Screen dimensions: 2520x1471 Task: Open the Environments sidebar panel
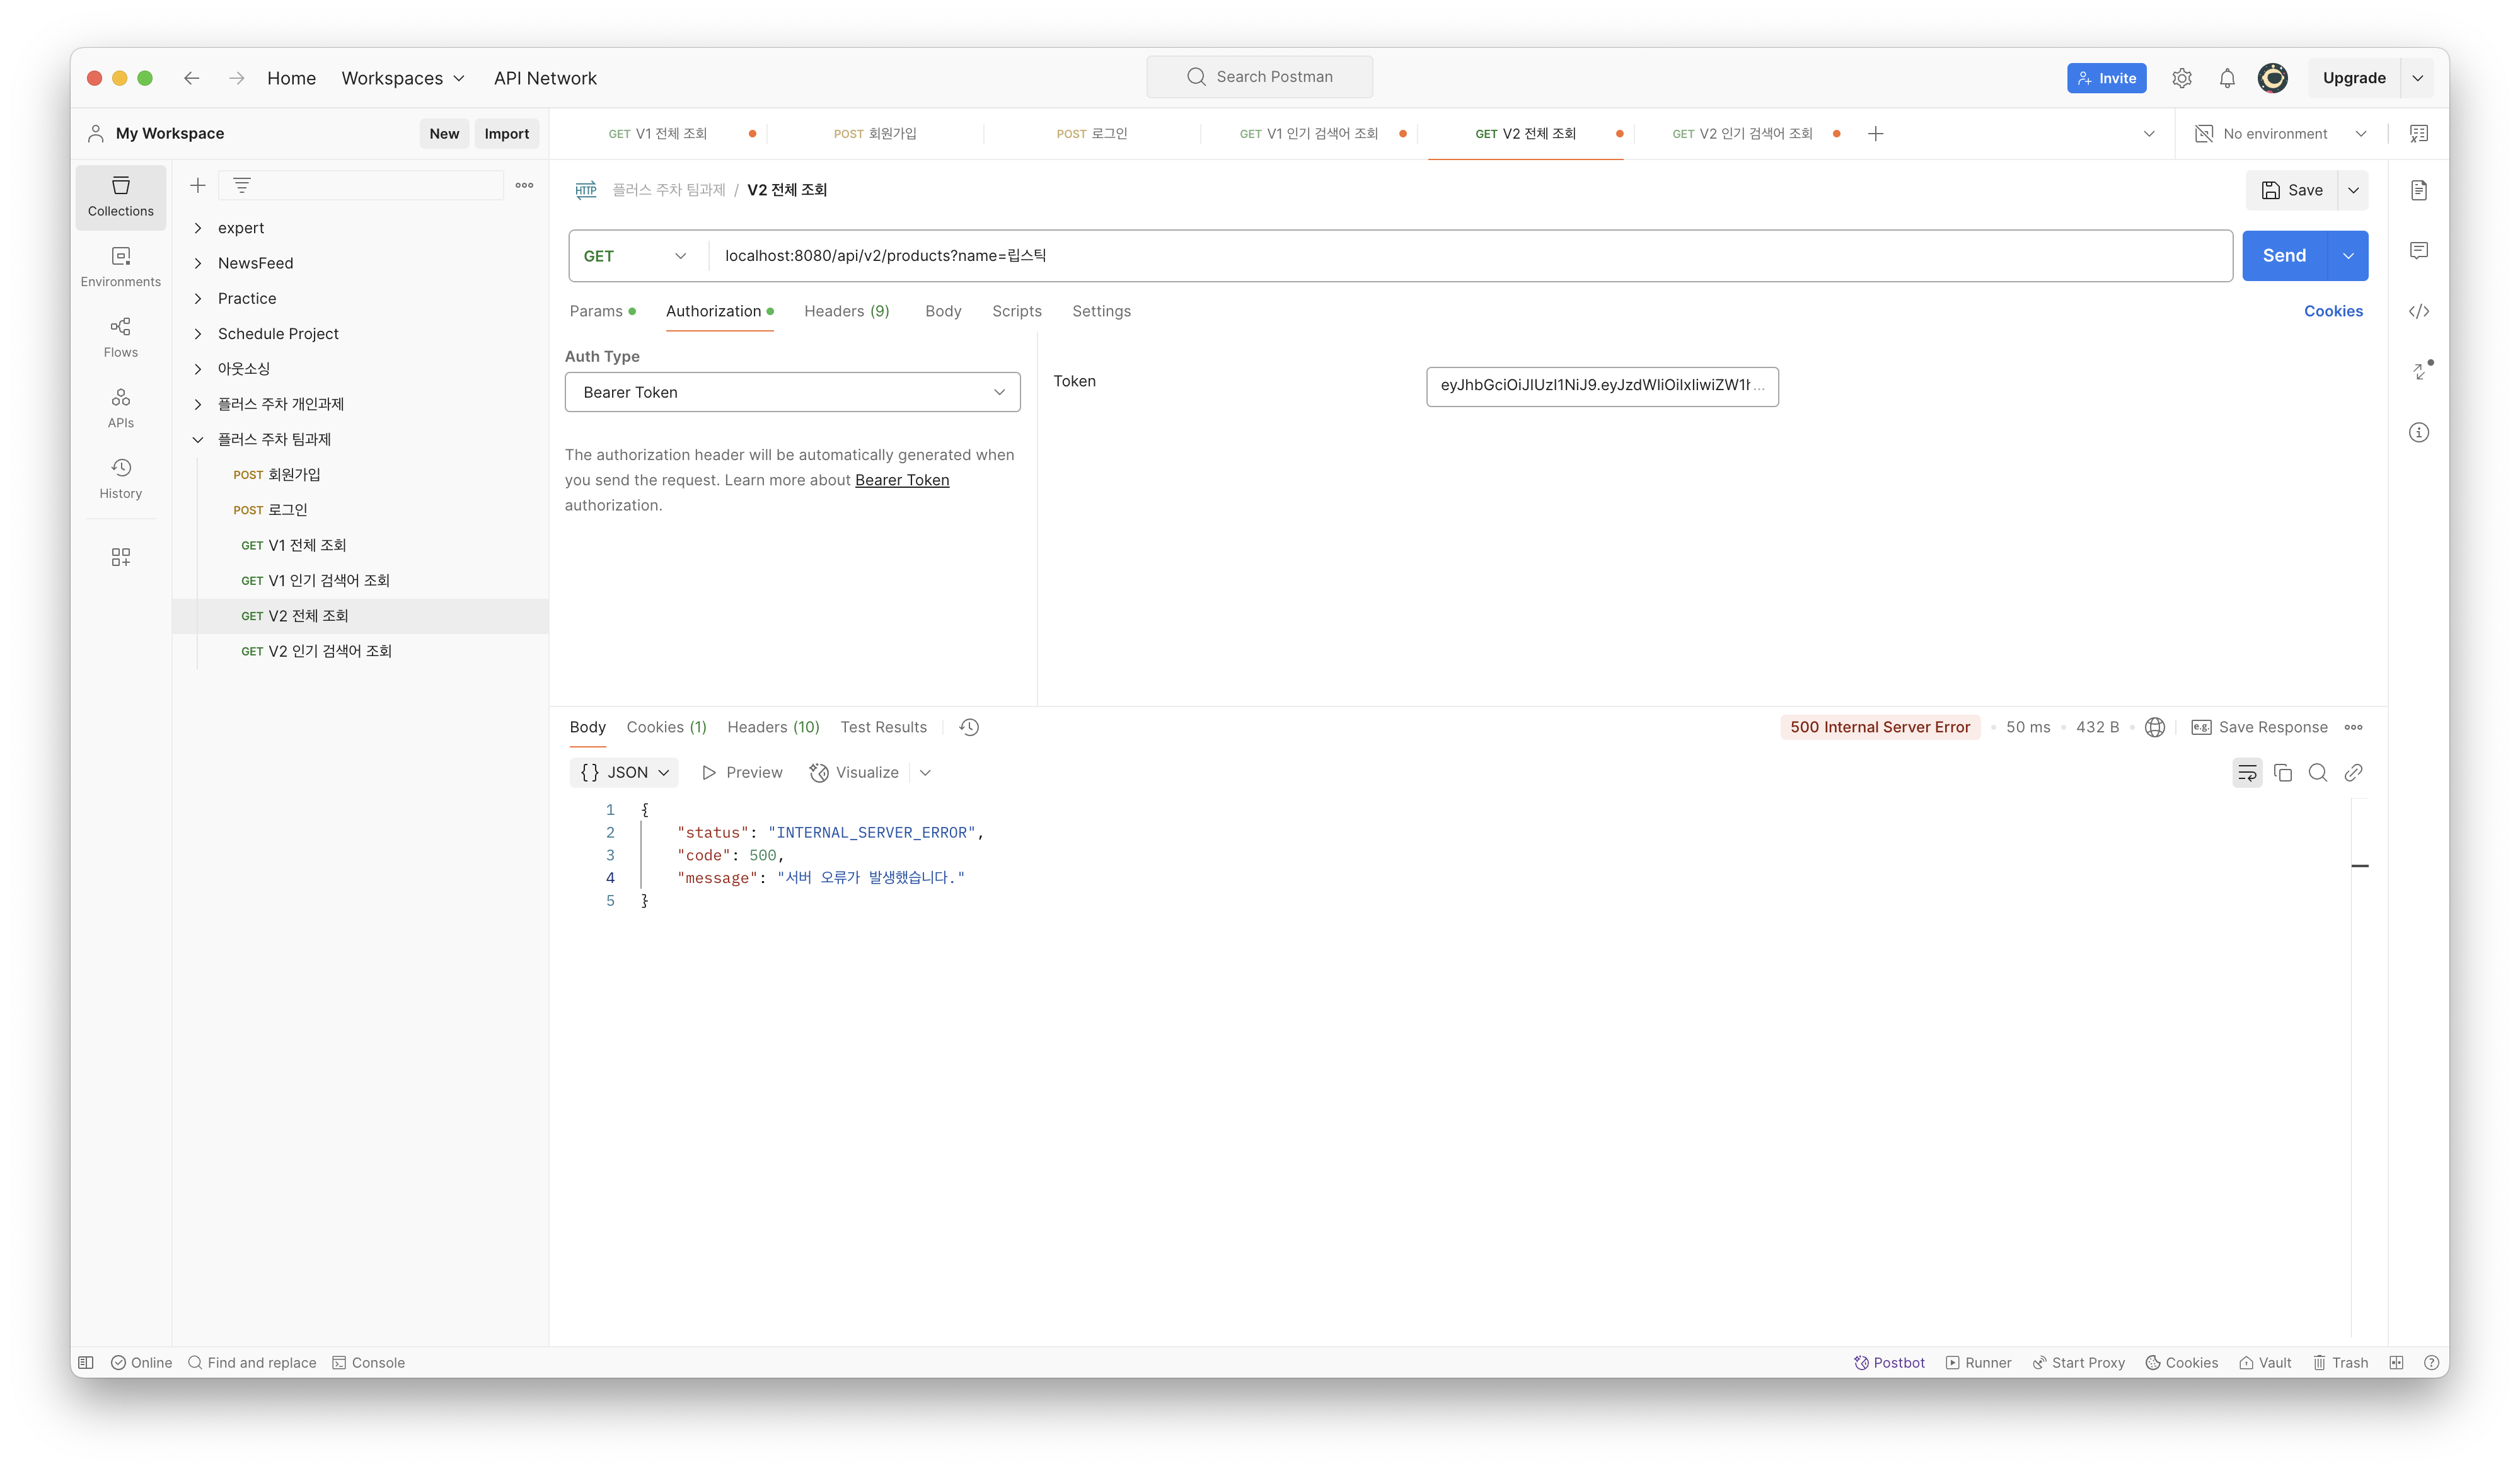pyautogui.click(x=120, y=267)
